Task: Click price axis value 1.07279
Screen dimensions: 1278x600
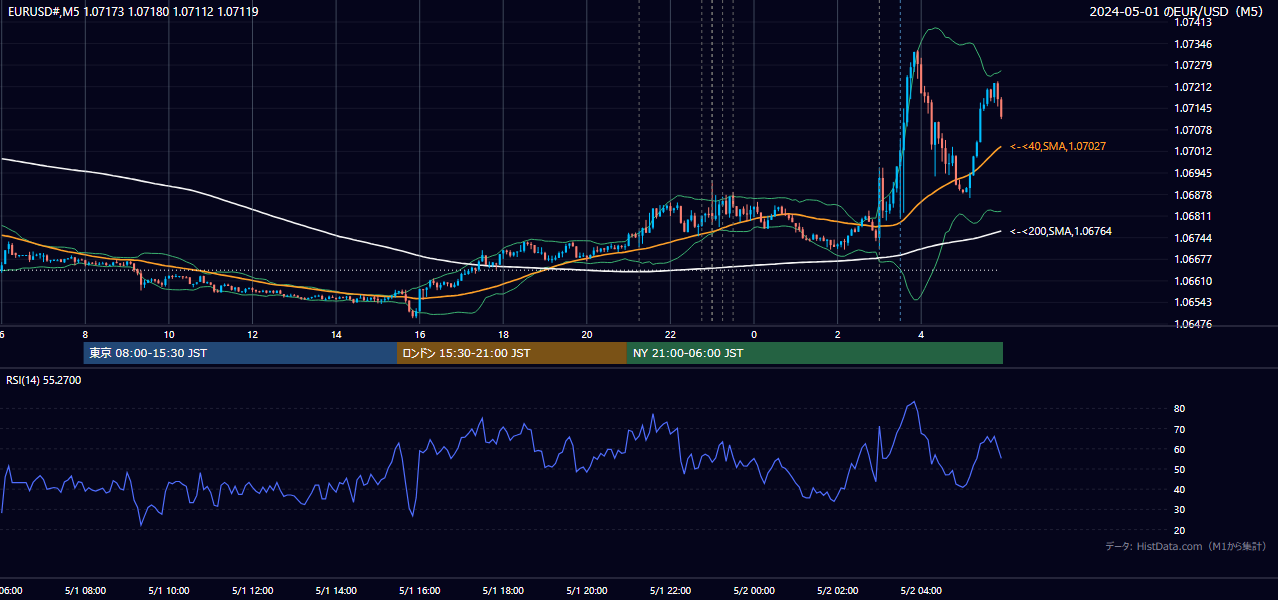Action: [1193, 66]
